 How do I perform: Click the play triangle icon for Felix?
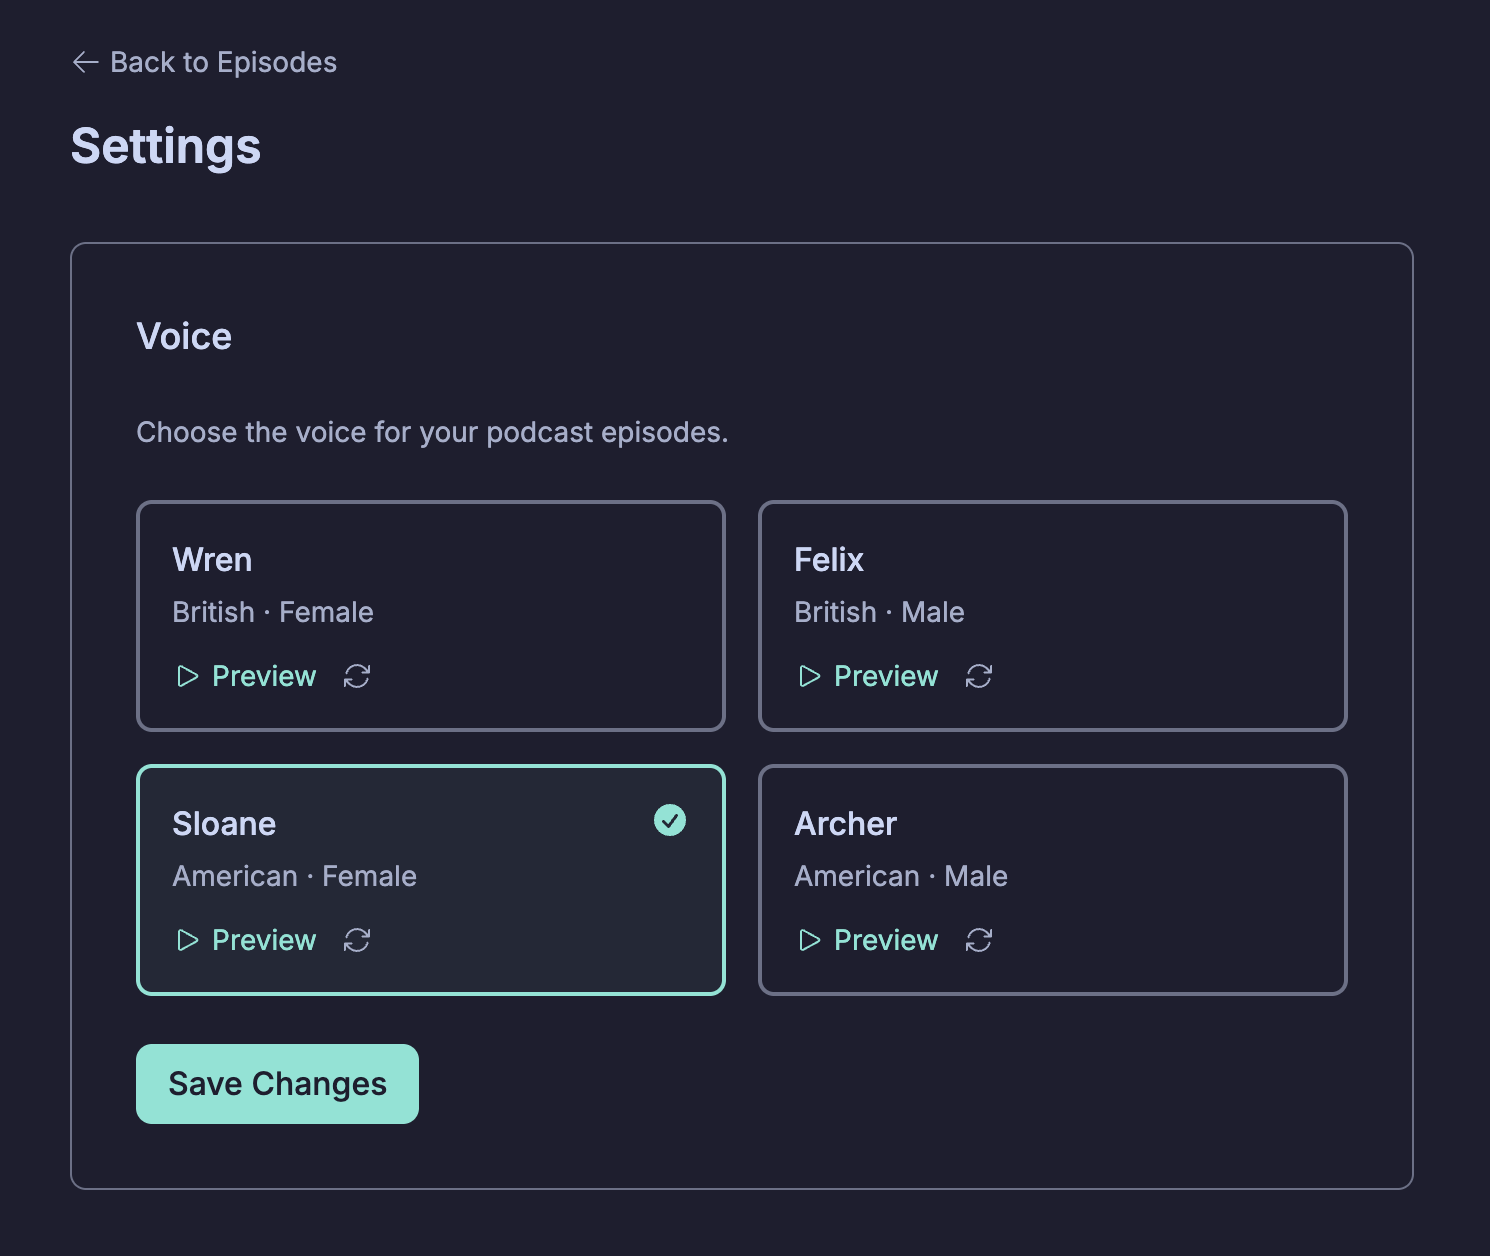click(x=809, y=677)
